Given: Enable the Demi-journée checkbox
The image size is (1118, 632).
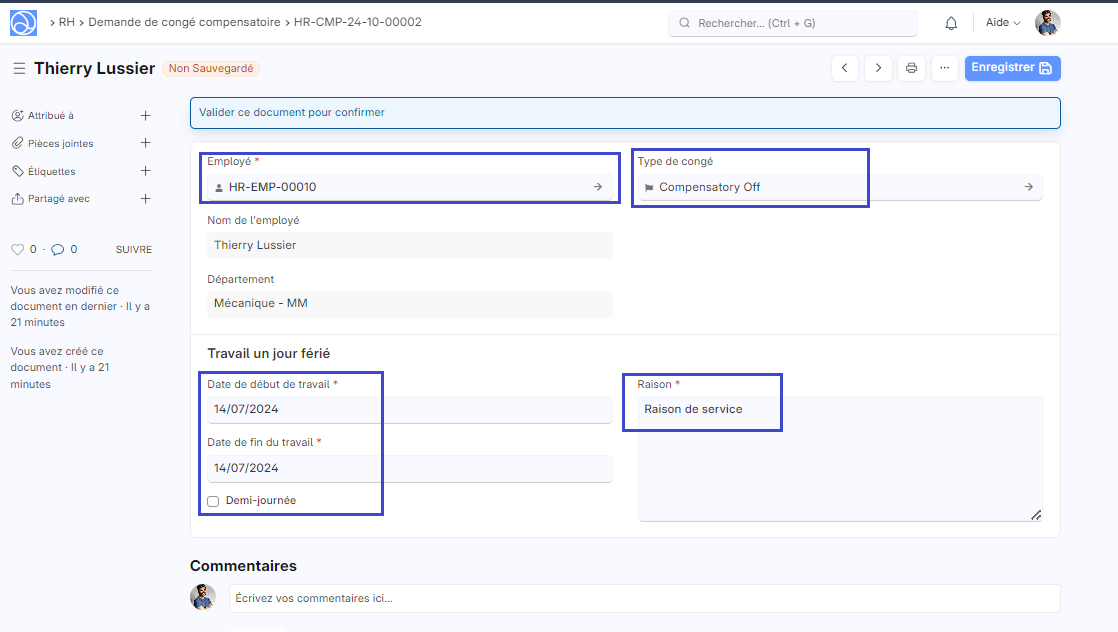Looking at the screenshot, I should (213, 501).
